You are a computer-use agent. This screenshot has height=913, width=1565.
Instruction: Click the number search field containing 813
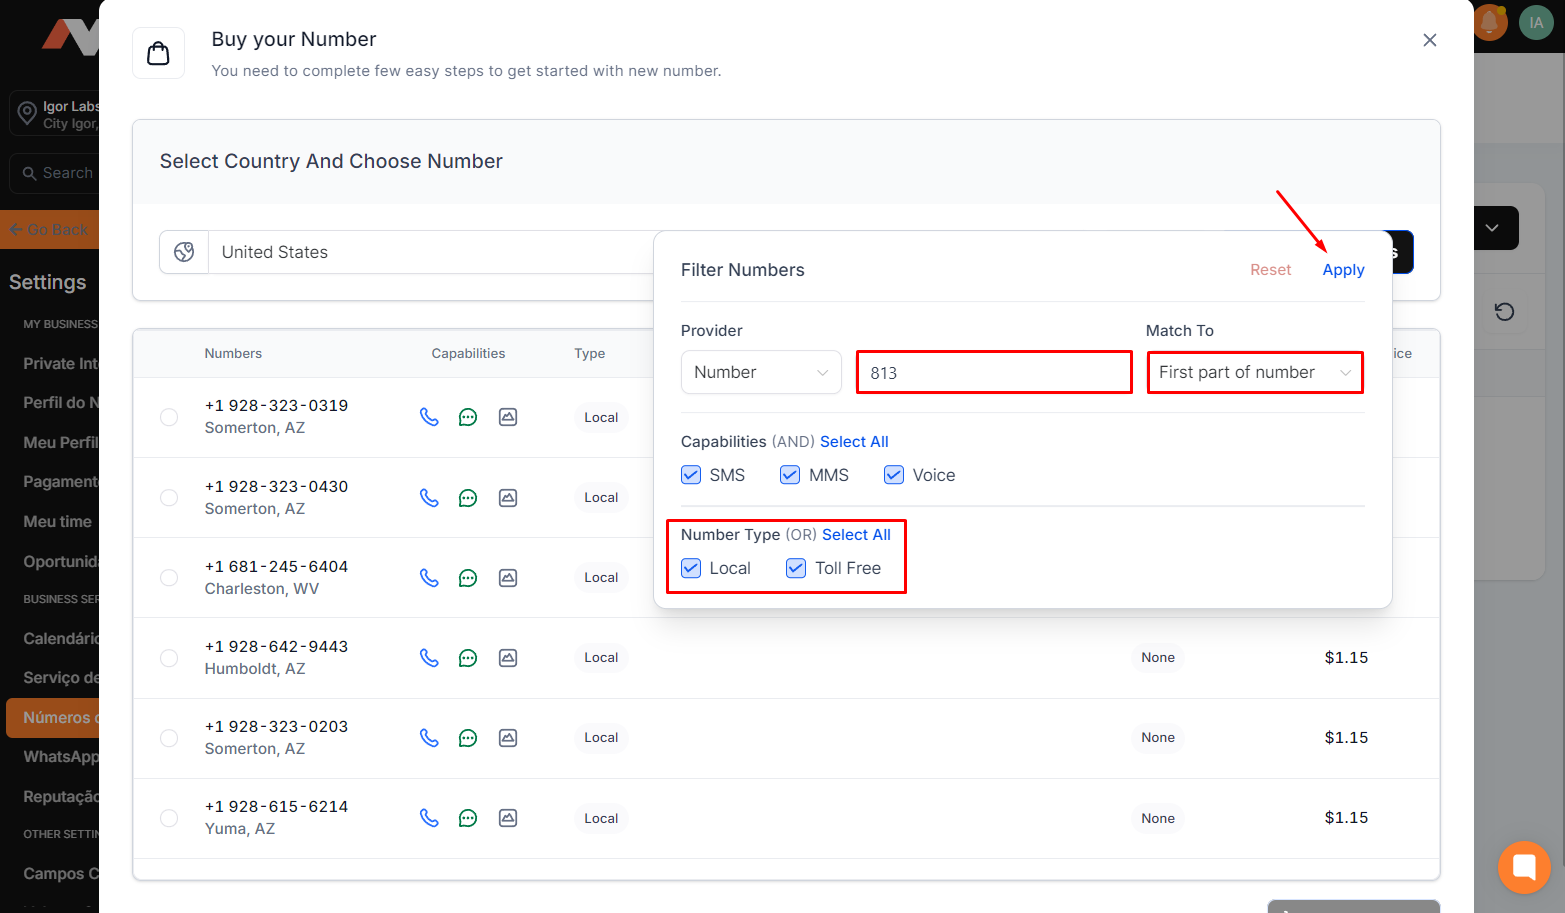click(994, 373)
